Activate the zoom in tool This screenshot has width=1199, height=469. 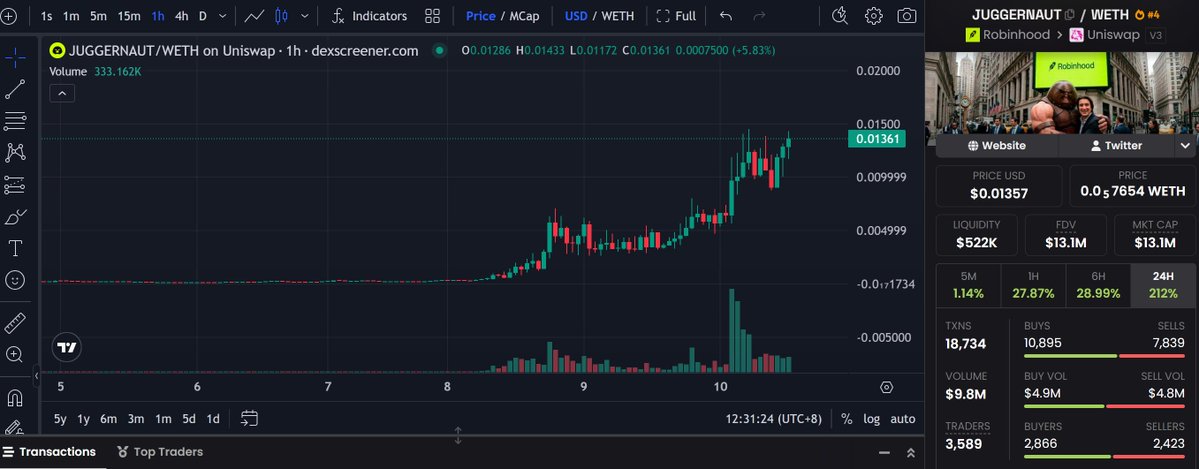(15, 354)
